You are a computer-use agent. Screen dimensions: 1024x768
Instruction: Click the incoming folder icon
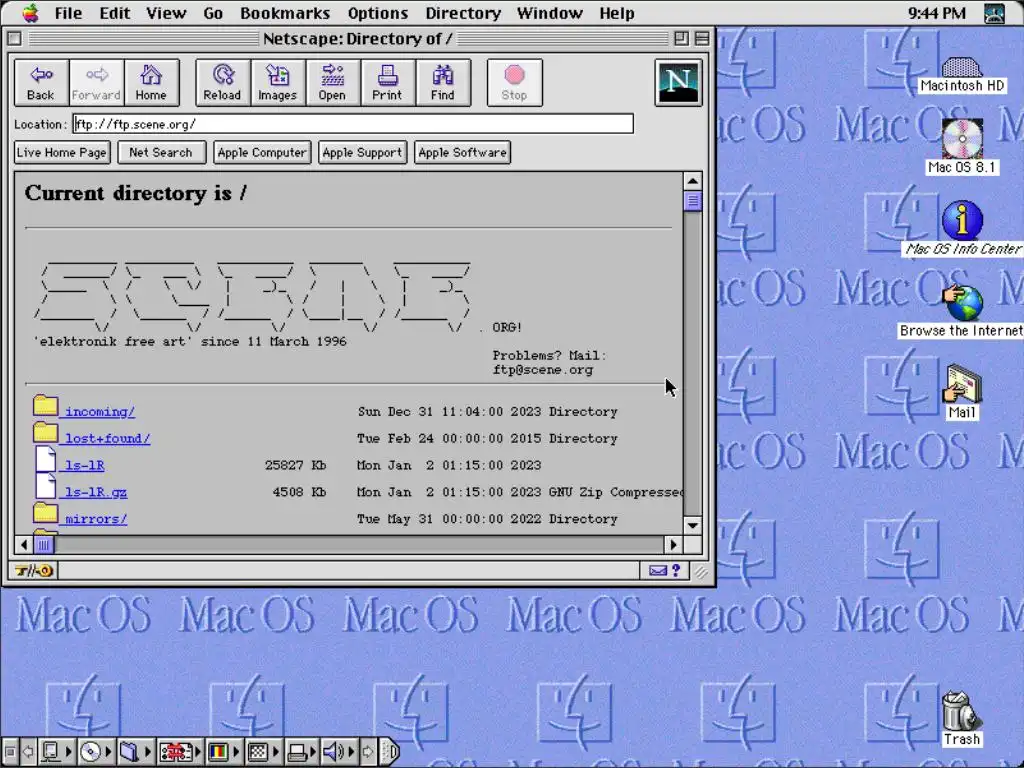point(46,406)
